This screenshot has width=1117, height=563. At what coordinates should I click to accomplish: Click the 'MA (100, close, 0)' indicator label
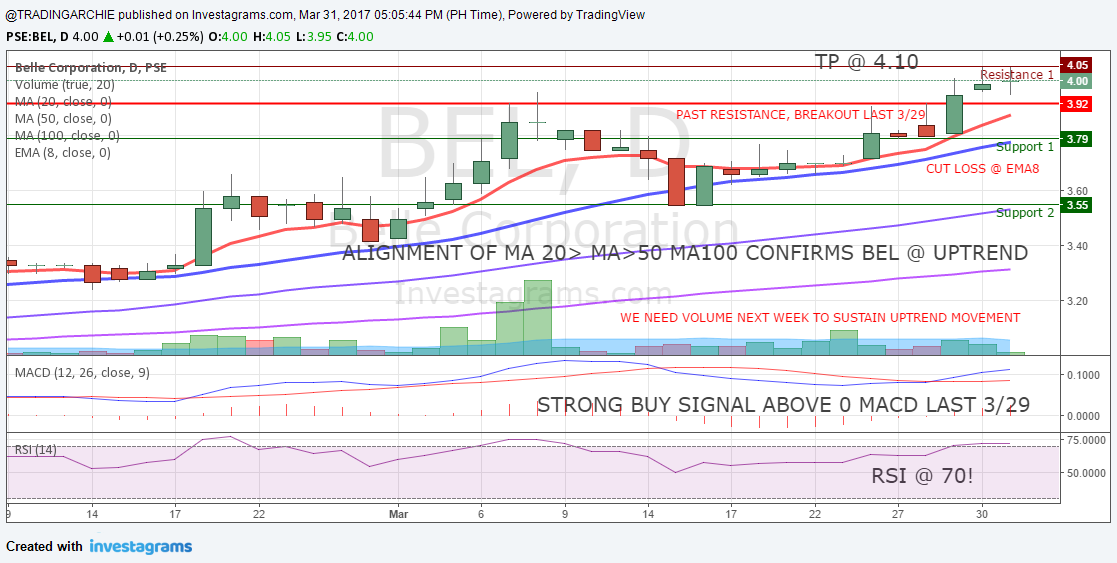(x=67, y=135)
